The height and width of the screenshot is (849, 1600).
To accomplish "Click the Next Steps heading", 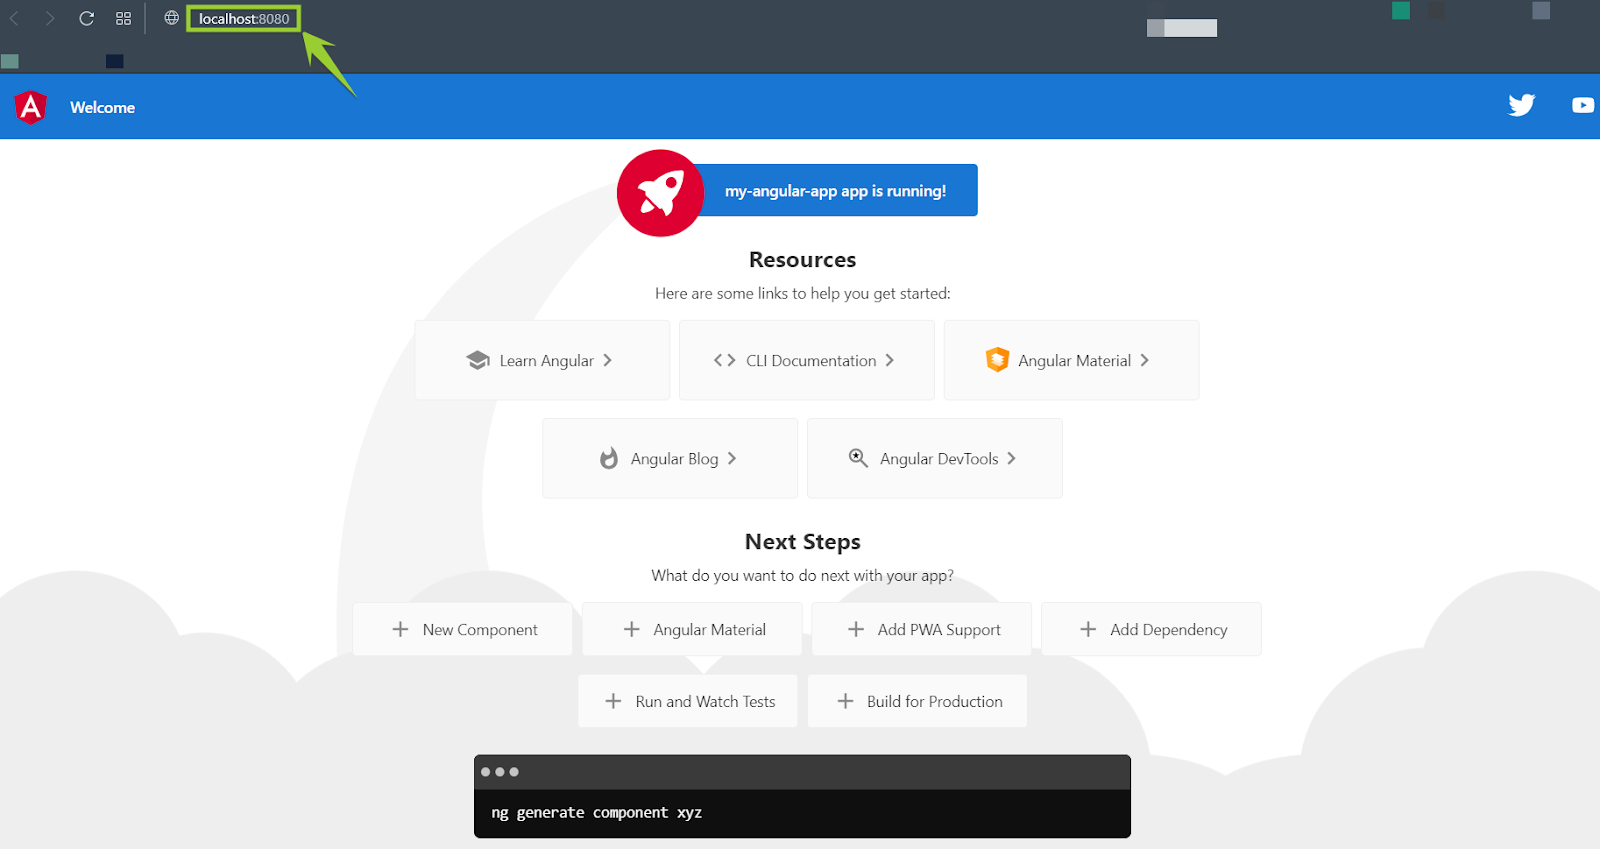I will pos(802,542).
